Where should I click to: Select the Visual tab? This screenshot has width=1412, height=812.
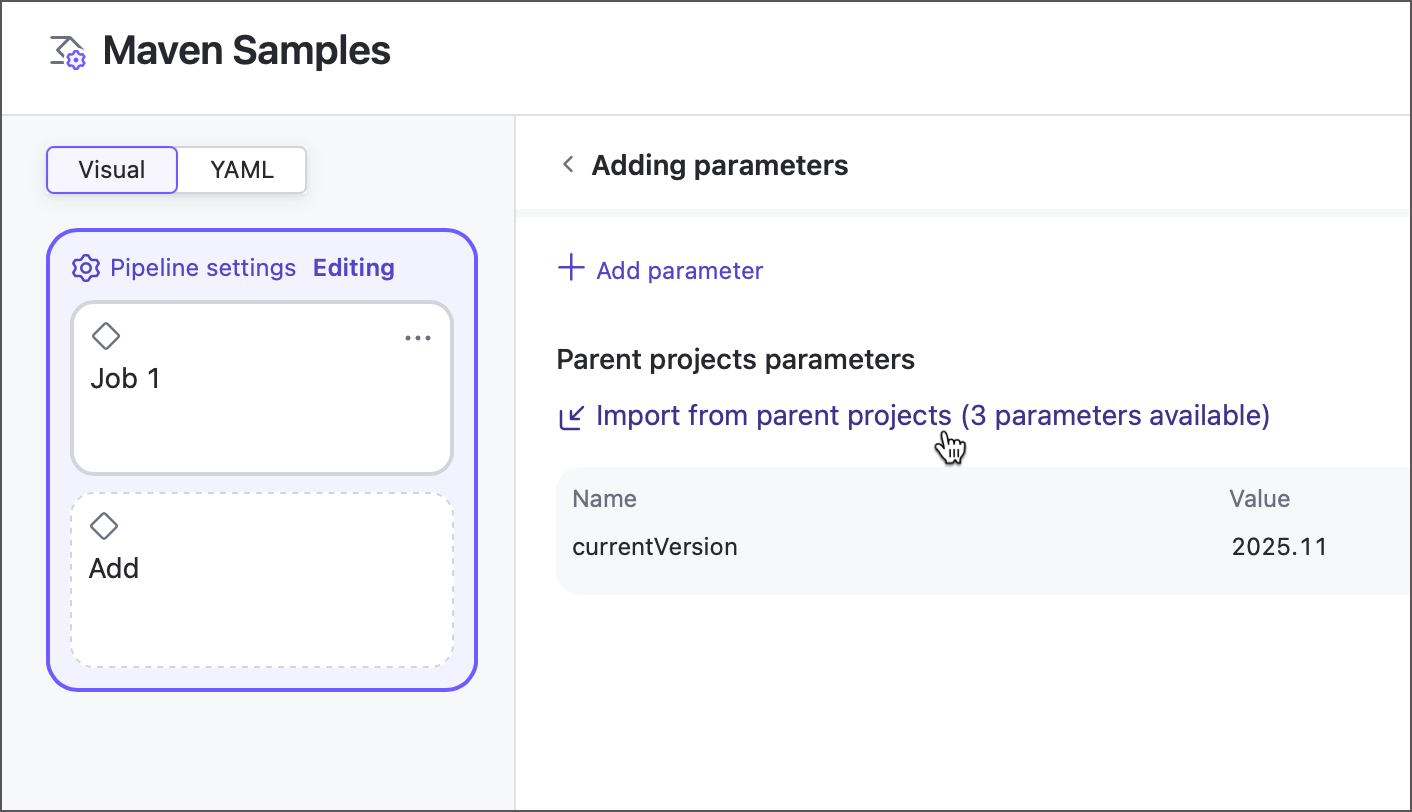click(111, 170)
